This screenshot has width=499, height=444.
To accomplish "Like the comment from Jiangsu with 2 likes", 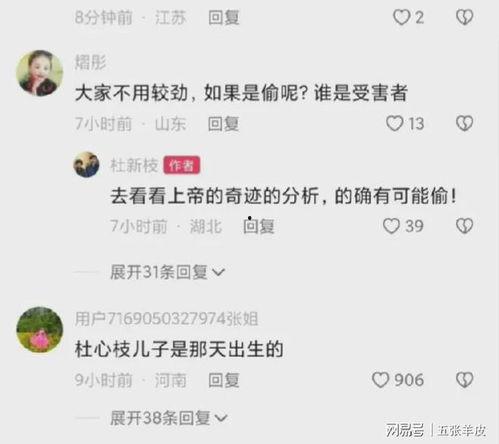I will pos(401,17).
